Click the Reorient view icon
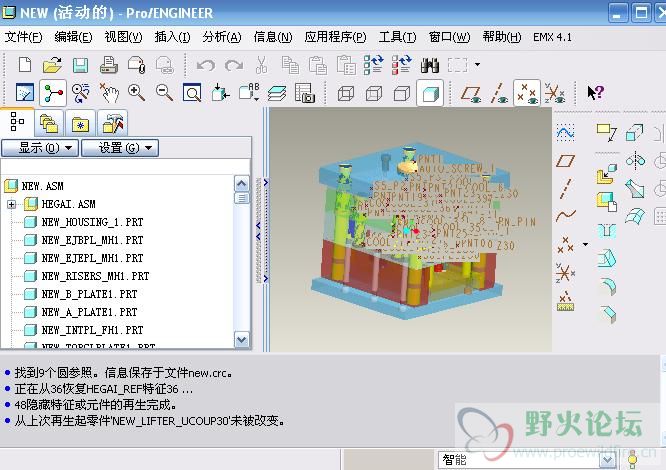Image resolution: width=666 pixels, height=470 pixels. click(220, 92)
